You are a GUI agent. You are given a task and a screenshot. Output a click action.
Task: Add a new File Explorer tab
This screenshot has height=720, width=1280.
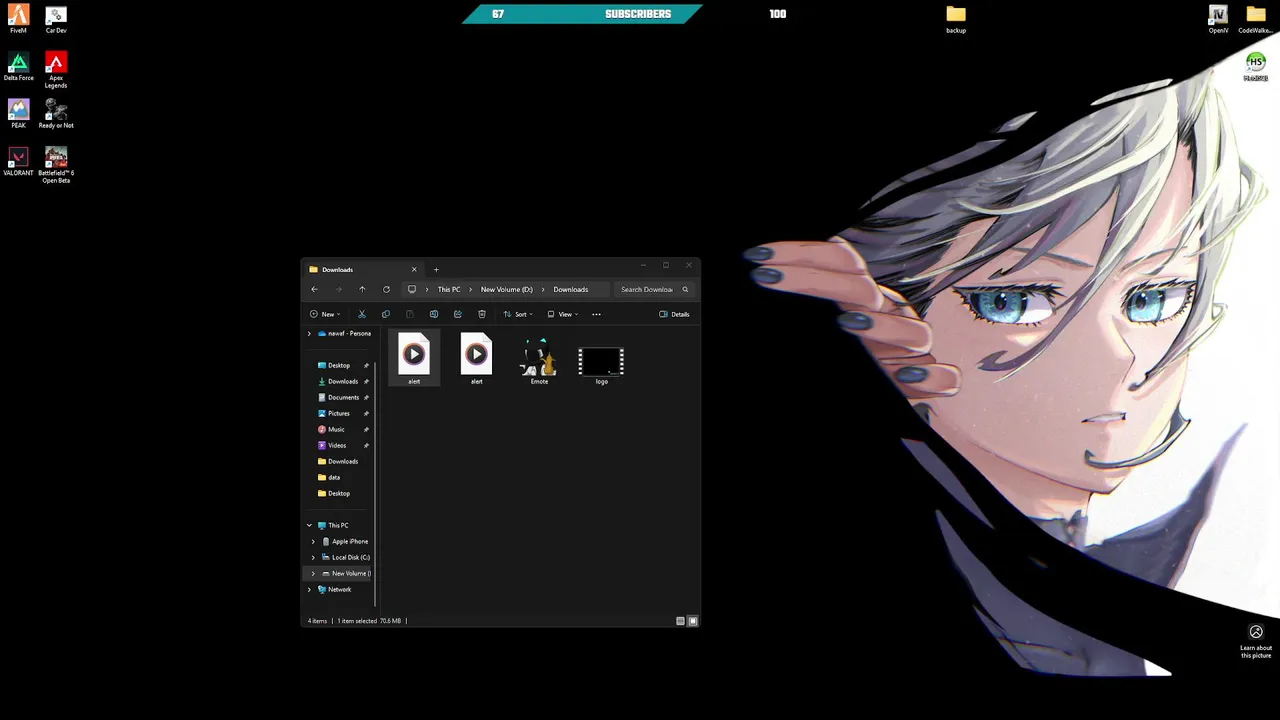pos(436,269)
